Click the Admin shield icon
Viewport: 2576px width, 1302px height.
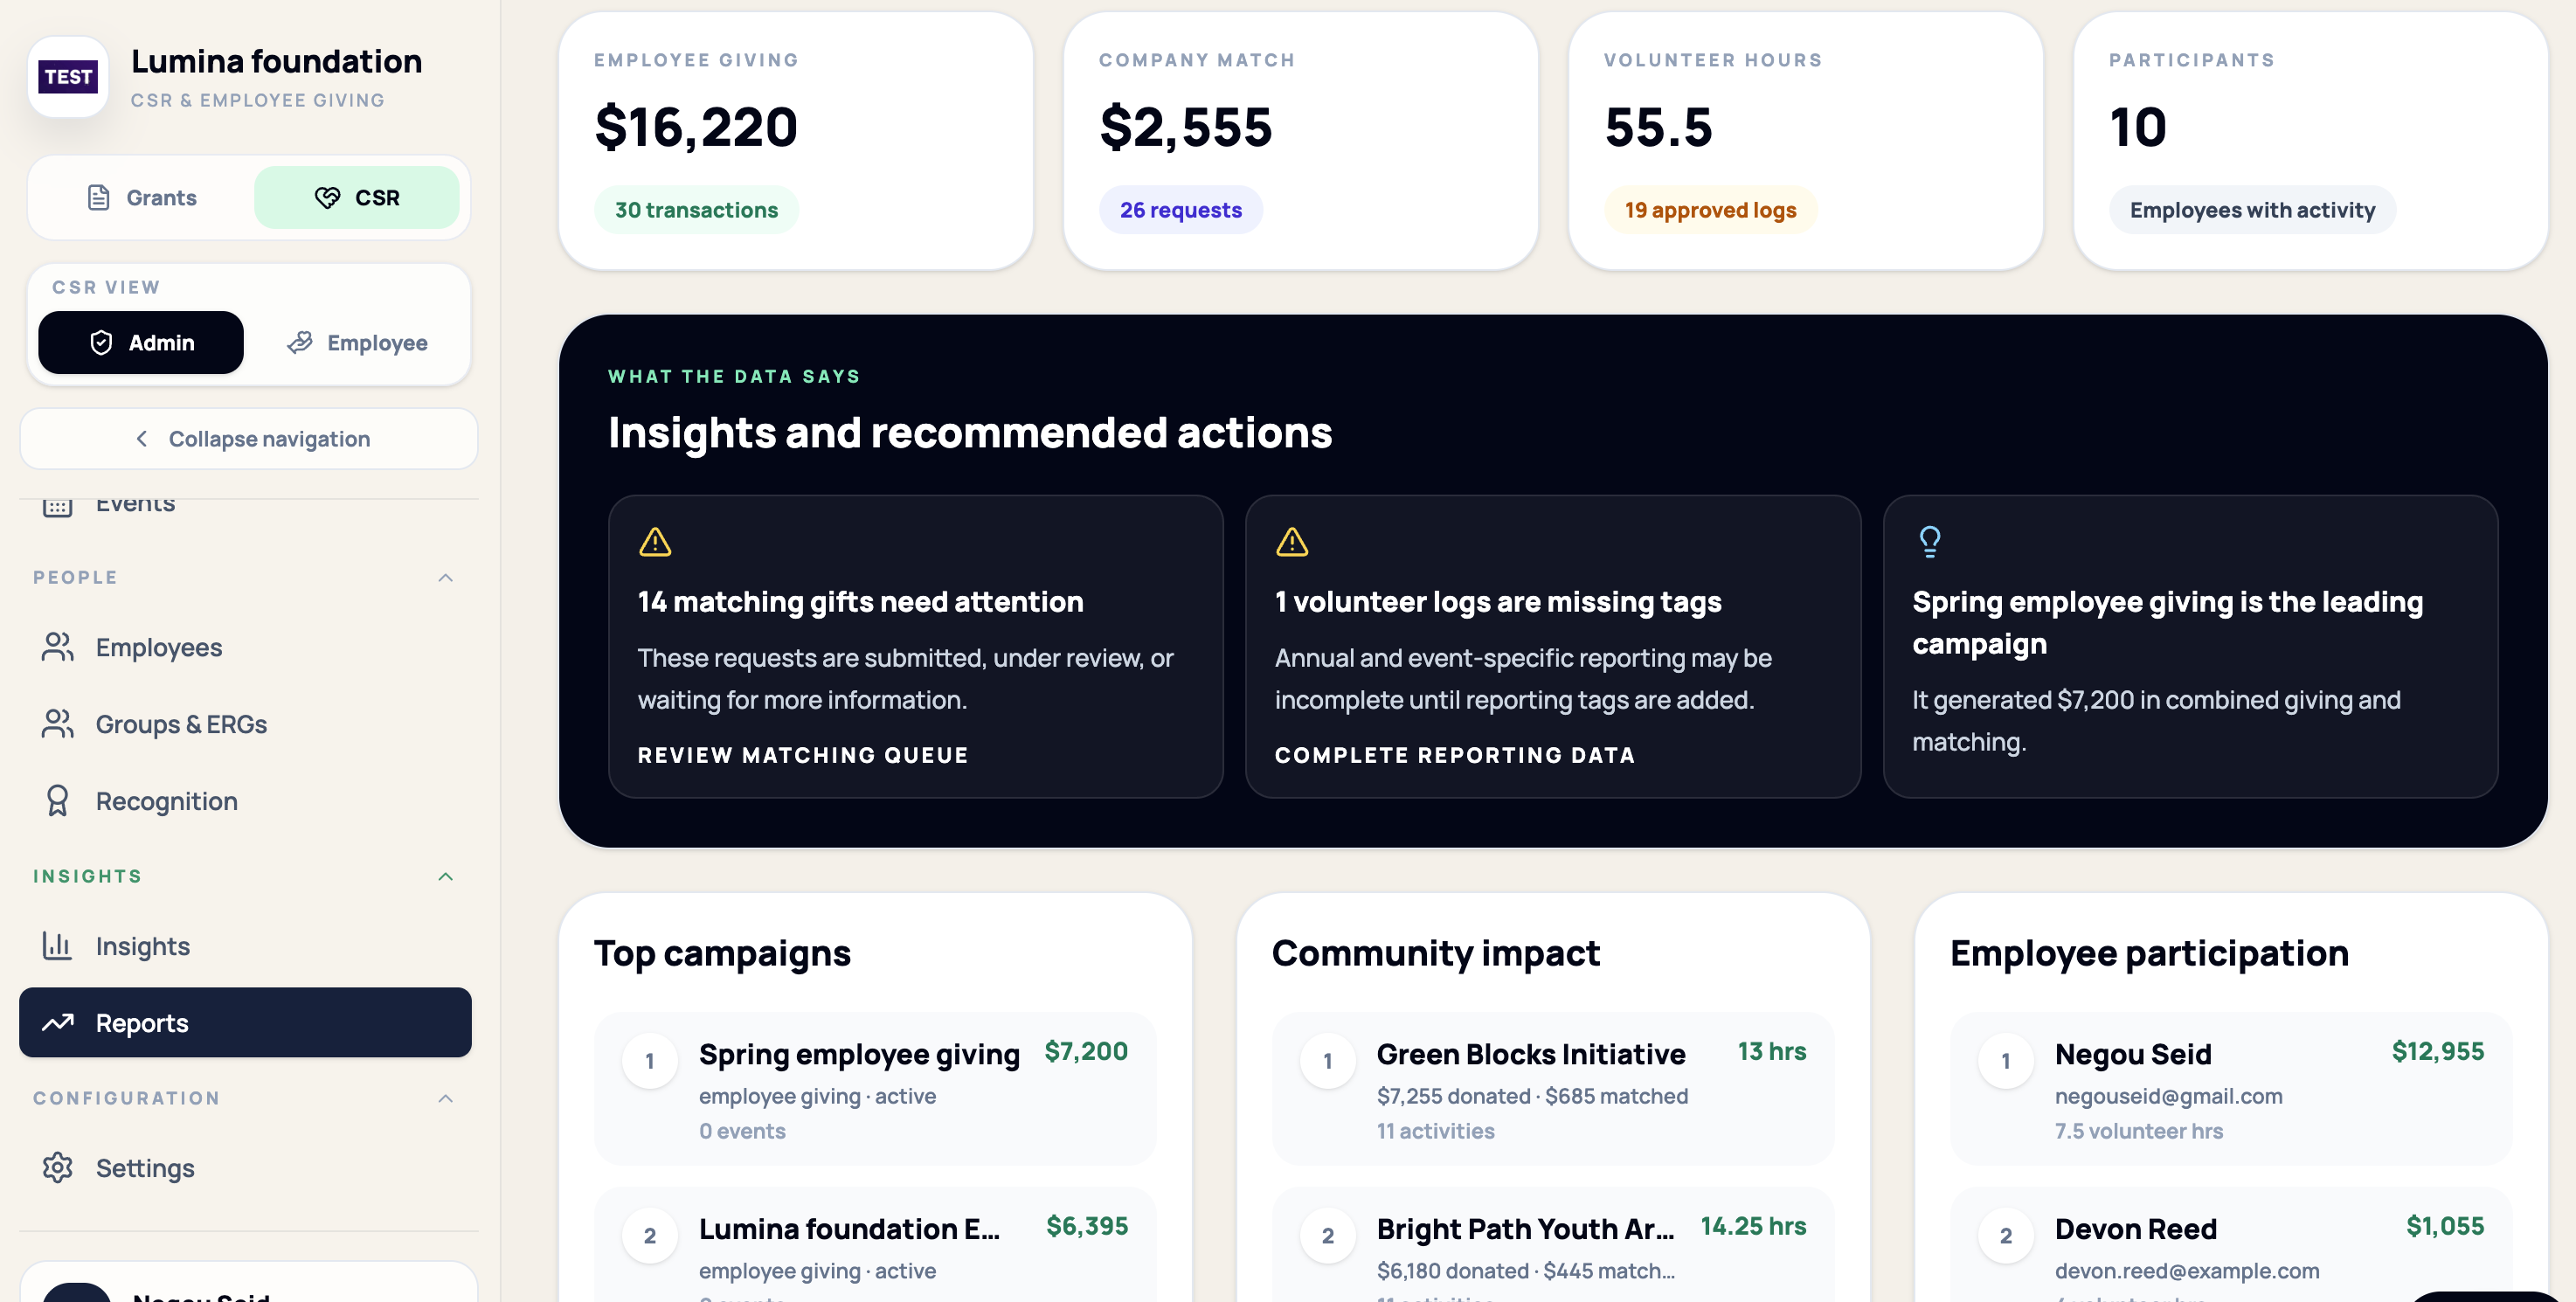click(101, 343)
